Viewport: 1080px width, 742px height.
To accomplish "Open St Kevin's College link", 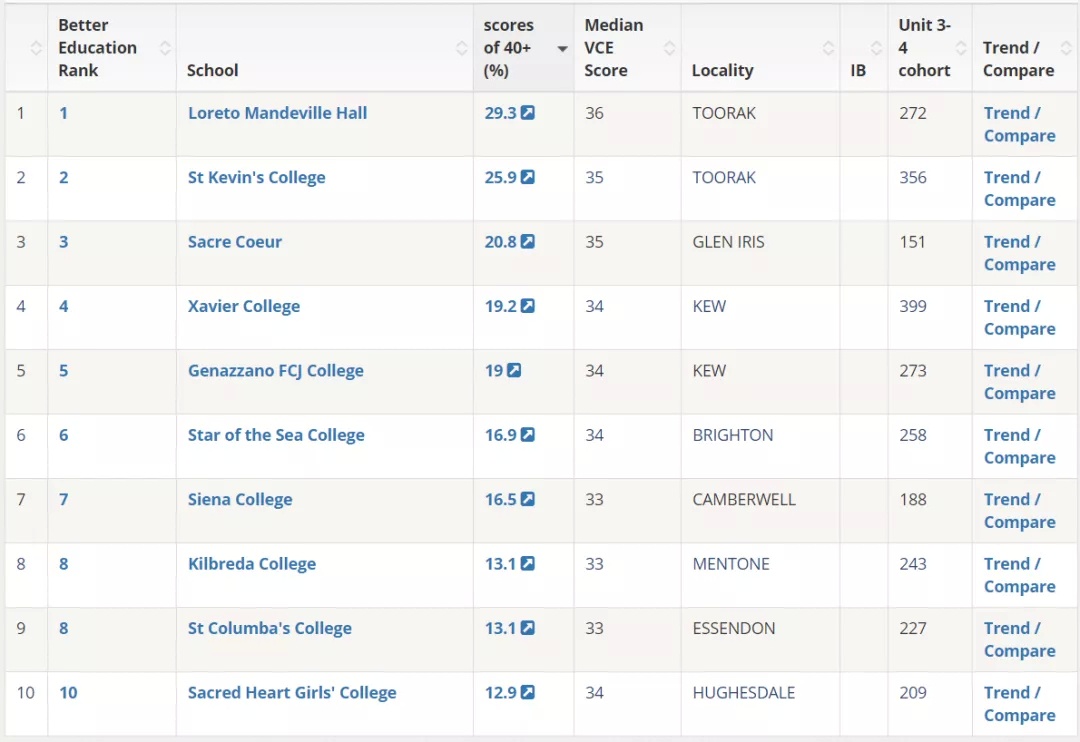I will (x=256, y=178).
